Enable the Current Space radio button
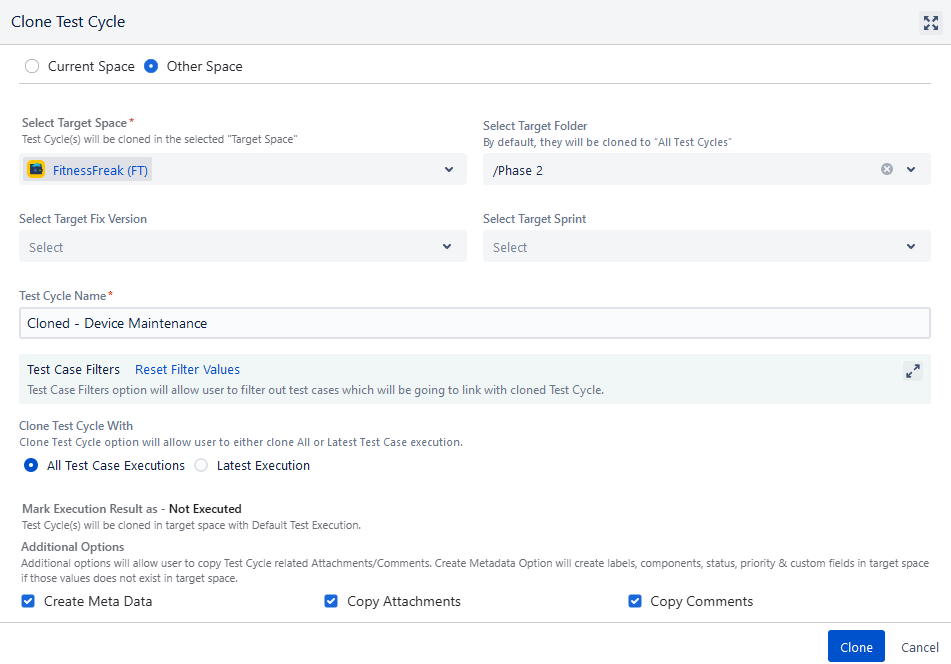This screenshot has height=664, width=951. point(31,66)
